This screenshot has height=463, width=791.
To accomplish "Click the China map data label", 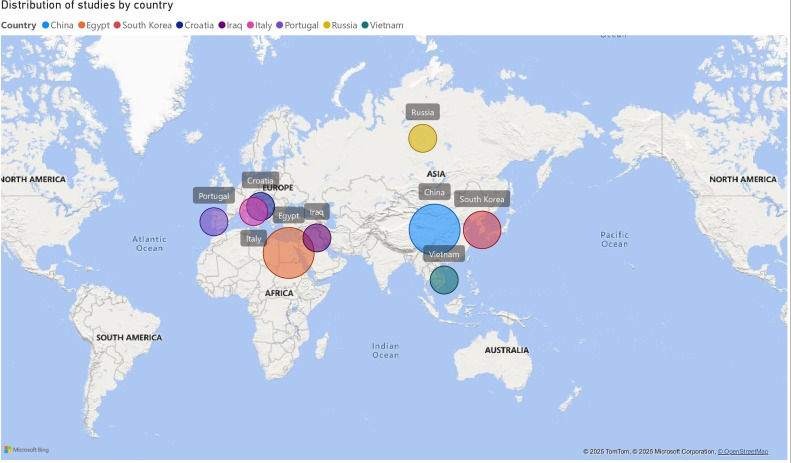I will [434, 192].
